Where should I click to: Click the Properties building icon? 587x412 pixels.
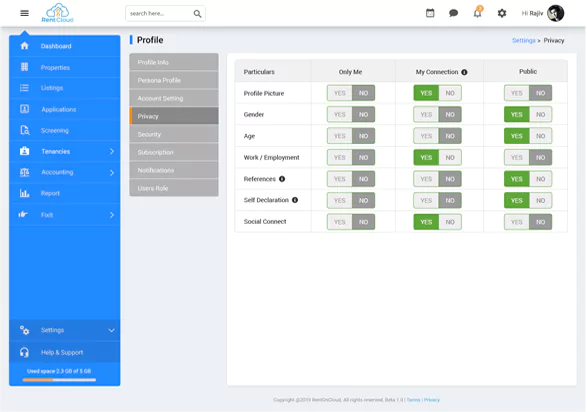[24, 67]
